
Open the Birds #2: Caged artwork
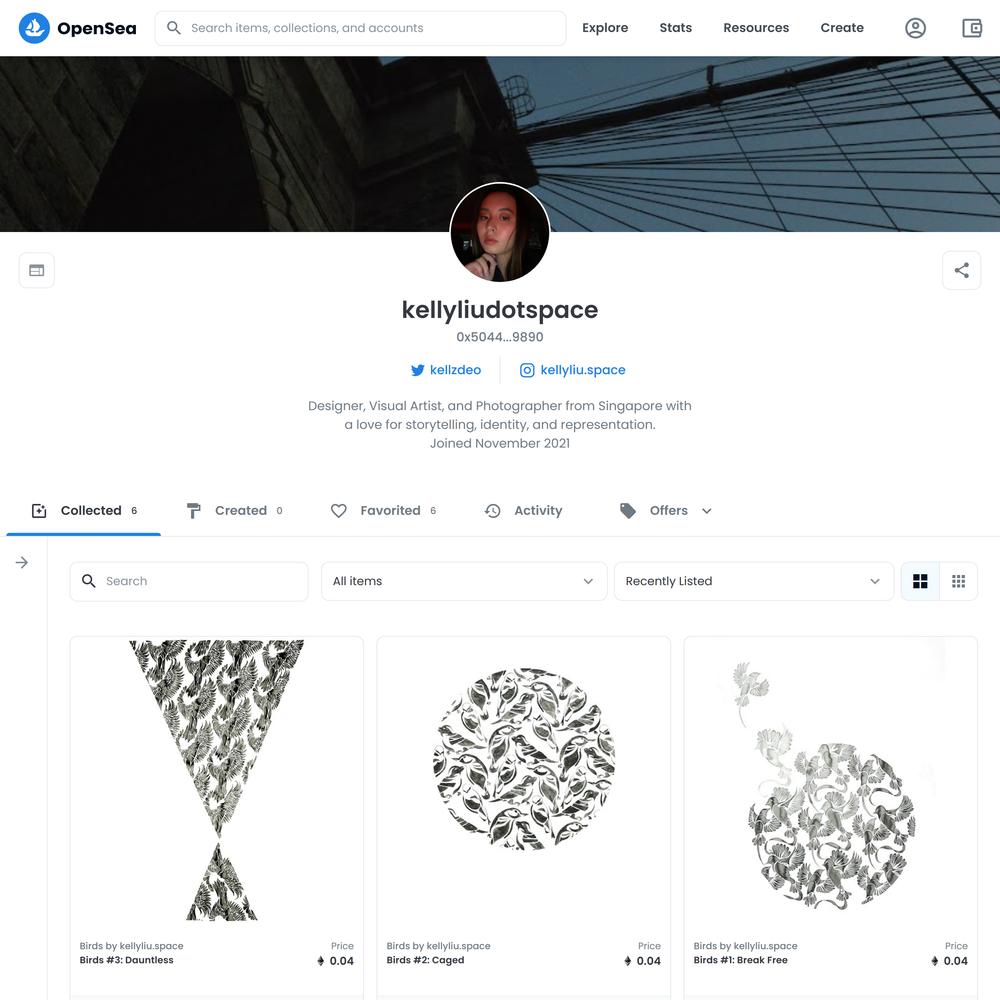524,780
